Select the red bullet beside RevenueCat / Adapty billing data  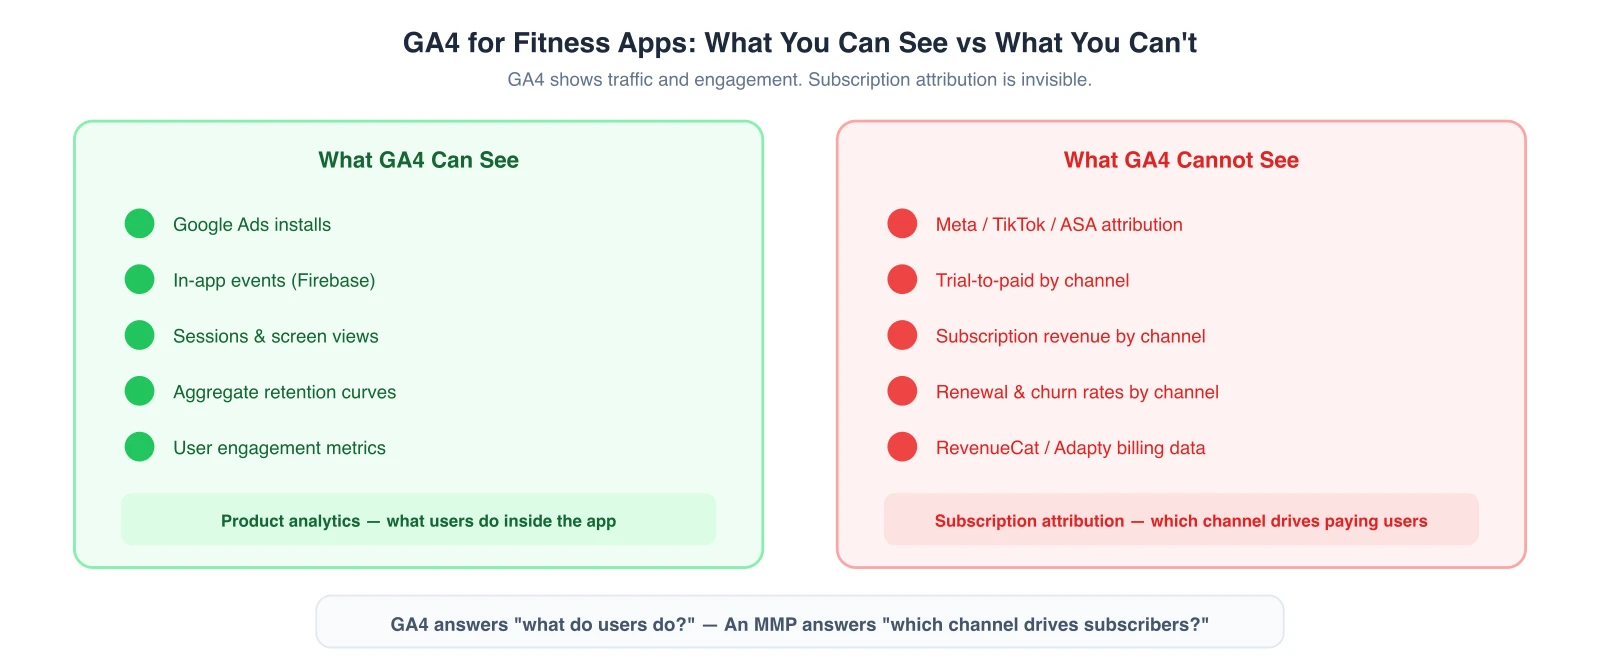[902, 447]
